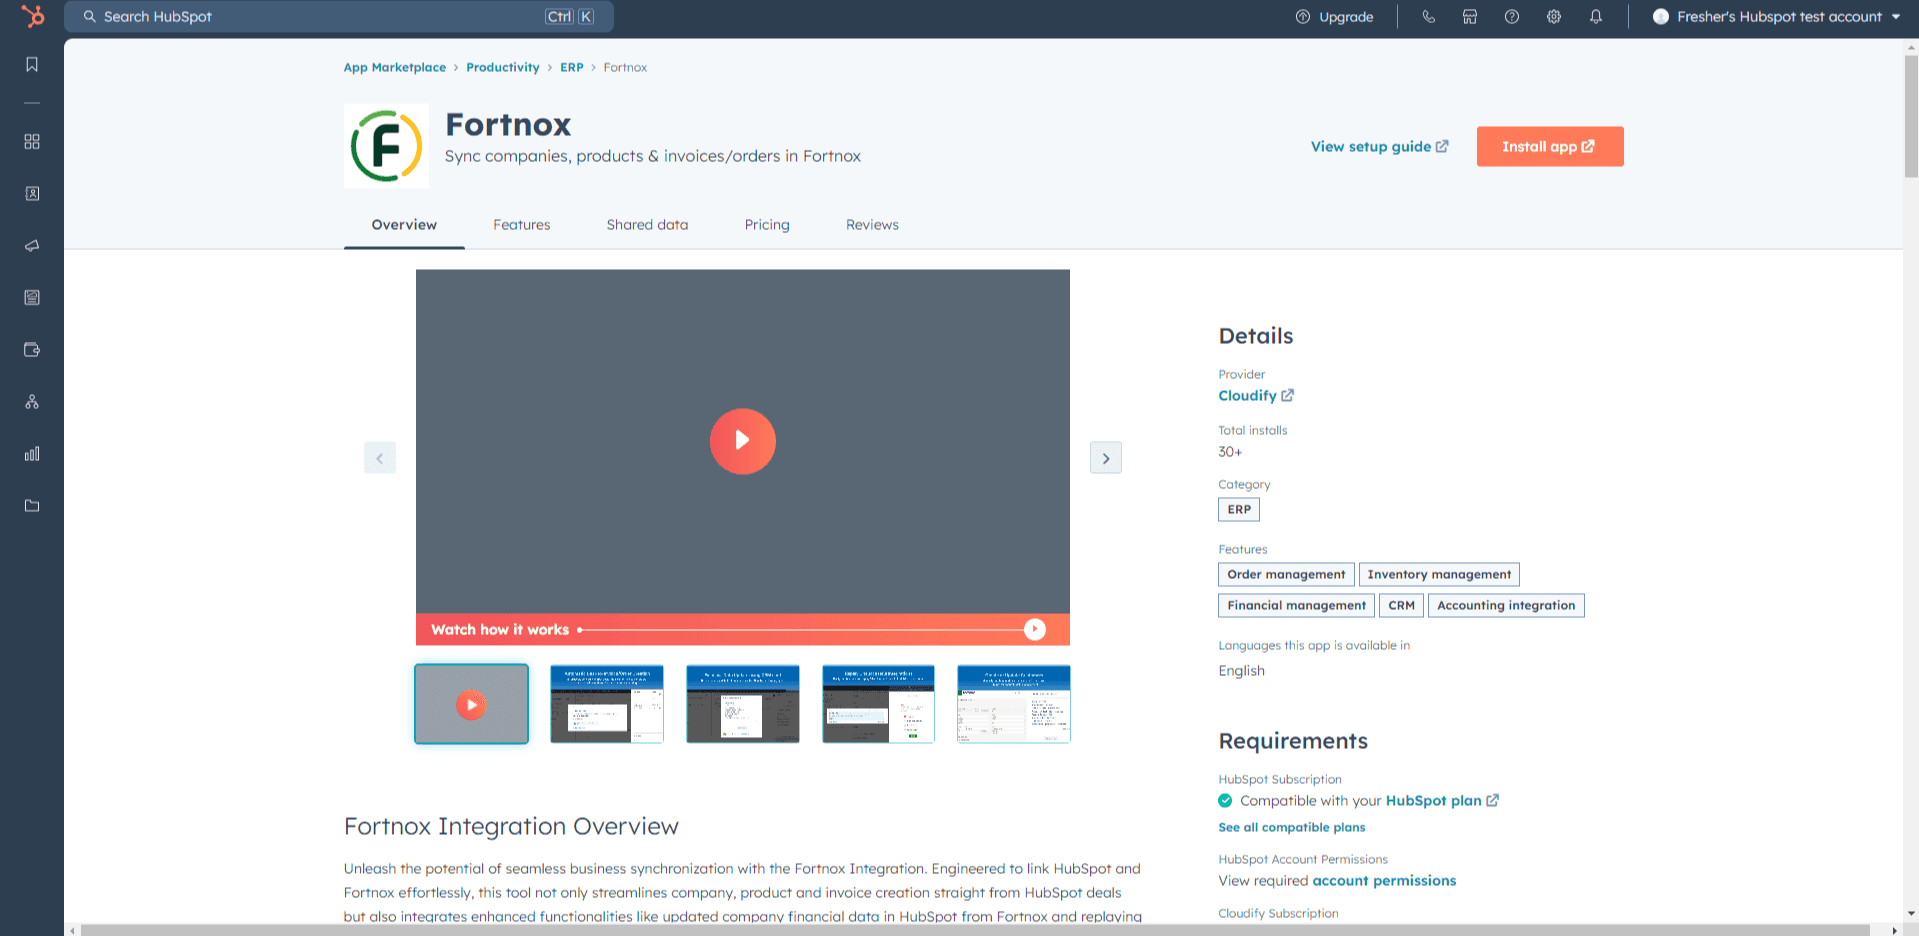This screenshot has width=1919, height=936.
Task: Open account permissions link
Action: click(x=1384, y=881)
